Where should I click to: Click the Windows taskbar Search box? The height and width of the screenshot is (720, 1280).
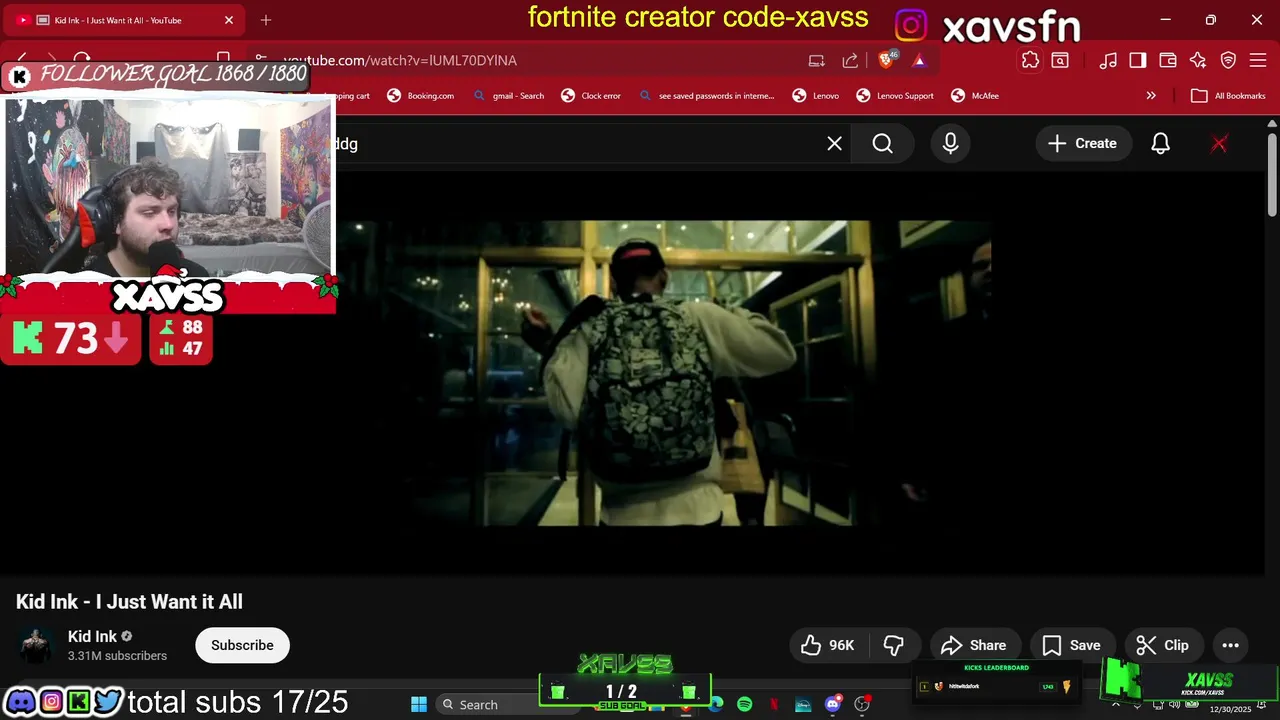(498, 705)
